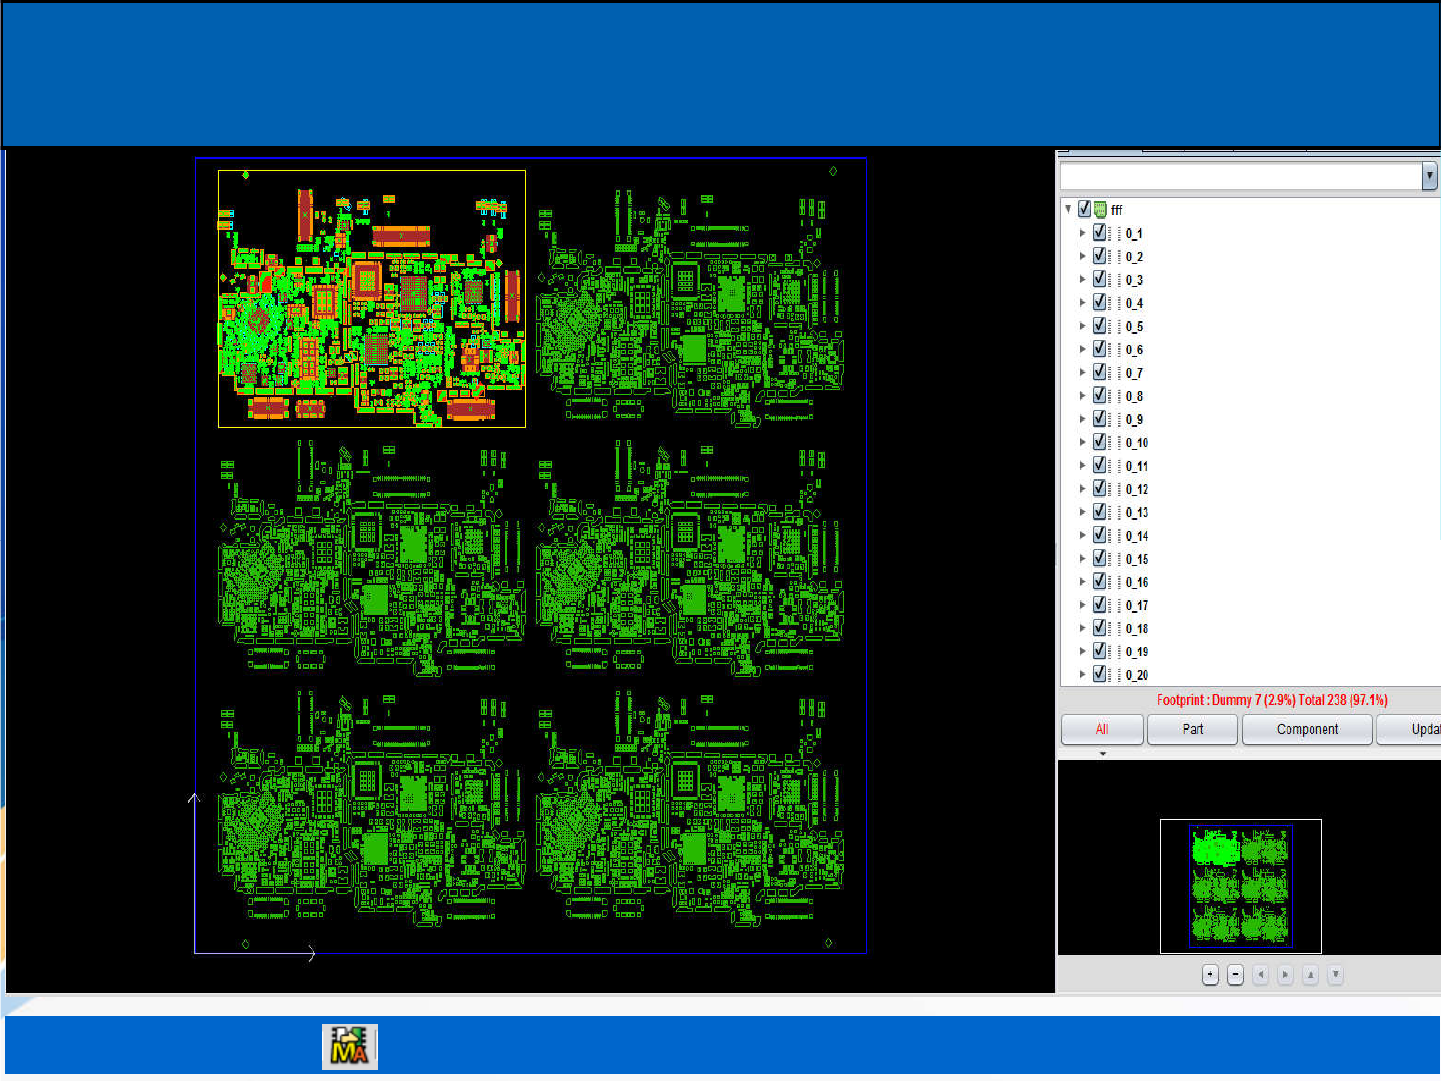Pan preview right with arrow button
This screenshot has height=1081, width=1441.
pos(1285,975)
